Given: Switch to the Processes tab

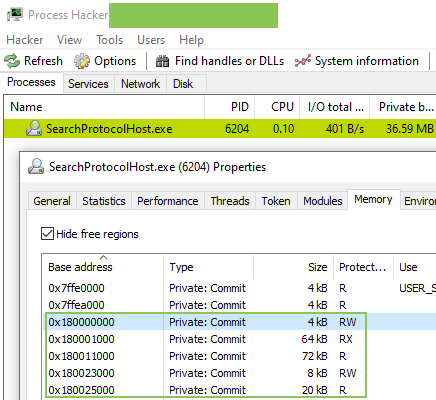Looking at the screenshot, I should point(31,82).
